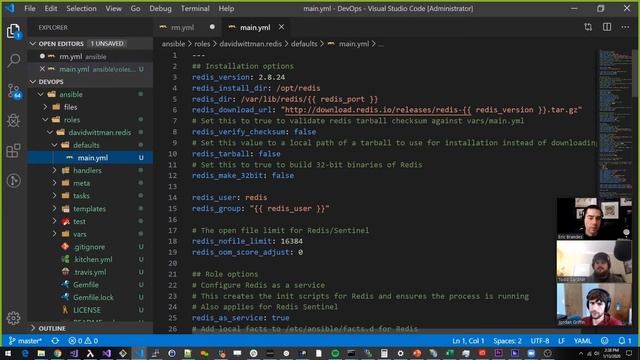Change indentation via Spaces: 2

(507, 340)
